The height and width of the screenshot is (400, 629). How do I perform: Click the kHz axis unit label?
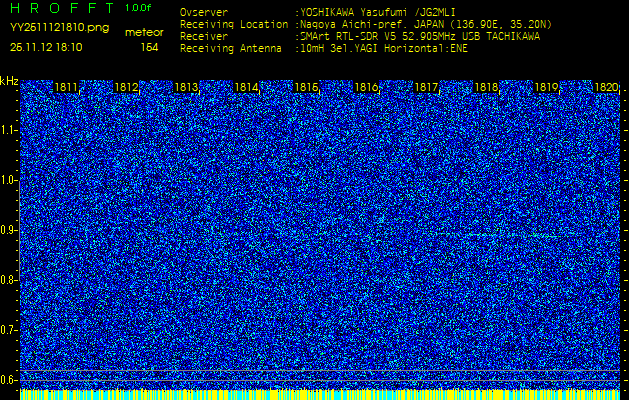[9, 81]
